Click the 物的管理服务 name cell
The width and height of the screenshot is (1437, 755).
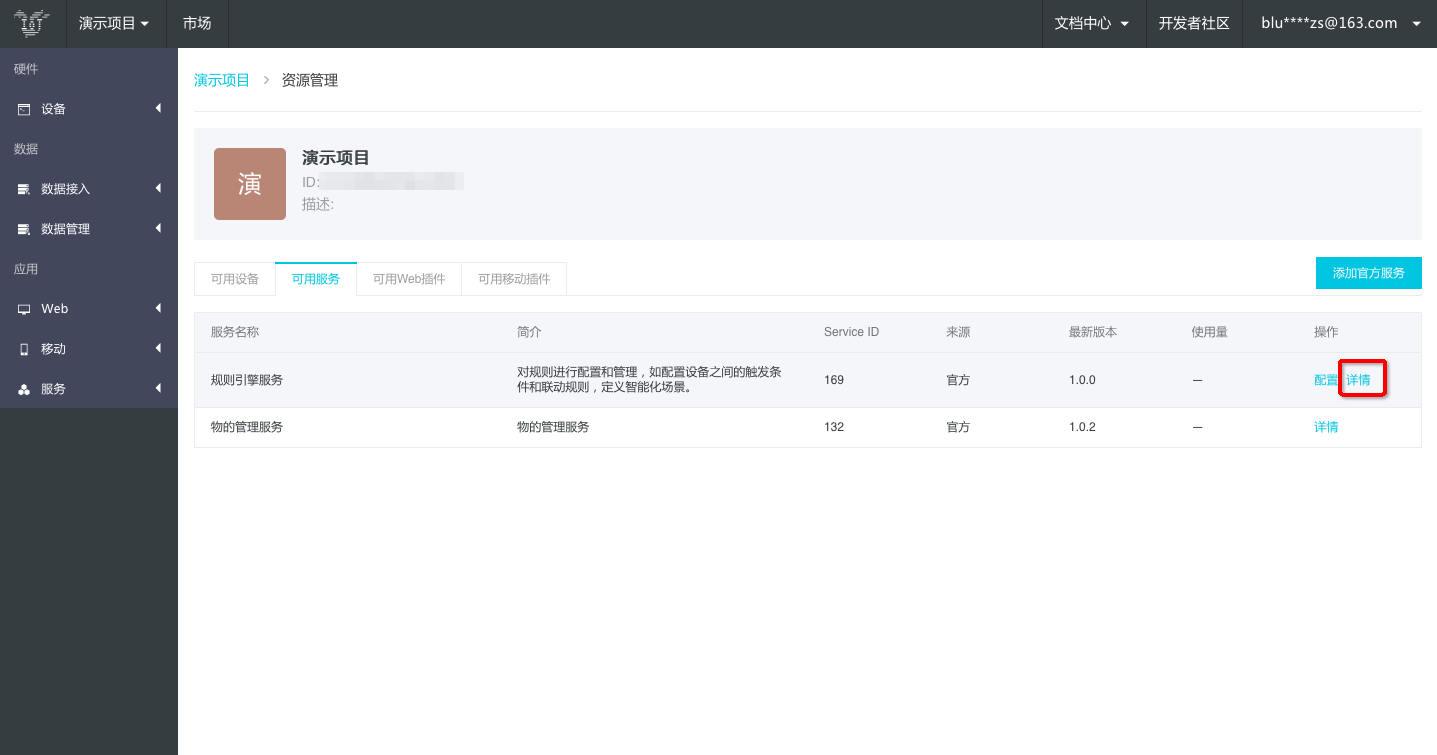coord(247,427)
